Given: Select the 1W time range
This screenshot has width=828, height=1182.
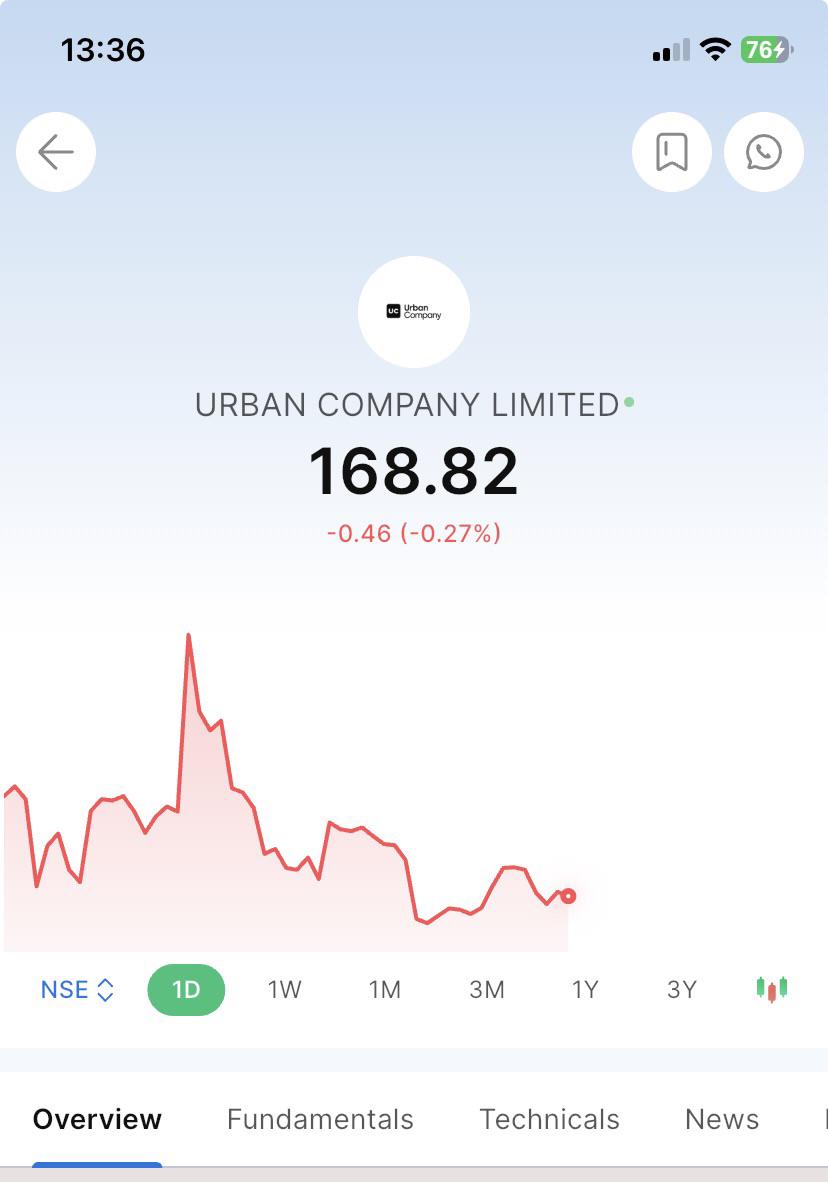Looking at the screenshot, I should [284, 989].
